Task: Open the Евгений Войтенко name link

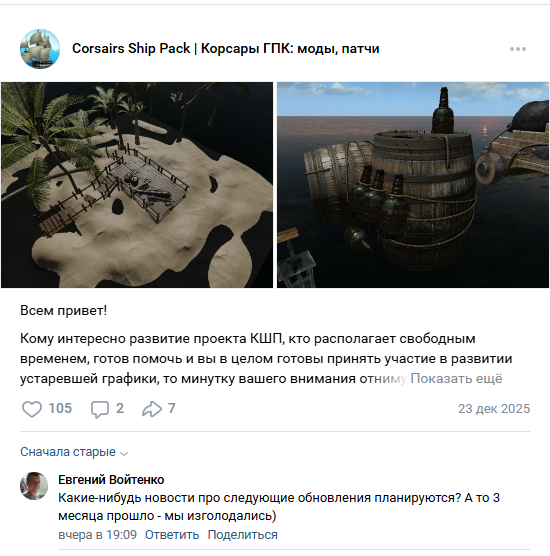Action: pos(111,480)
